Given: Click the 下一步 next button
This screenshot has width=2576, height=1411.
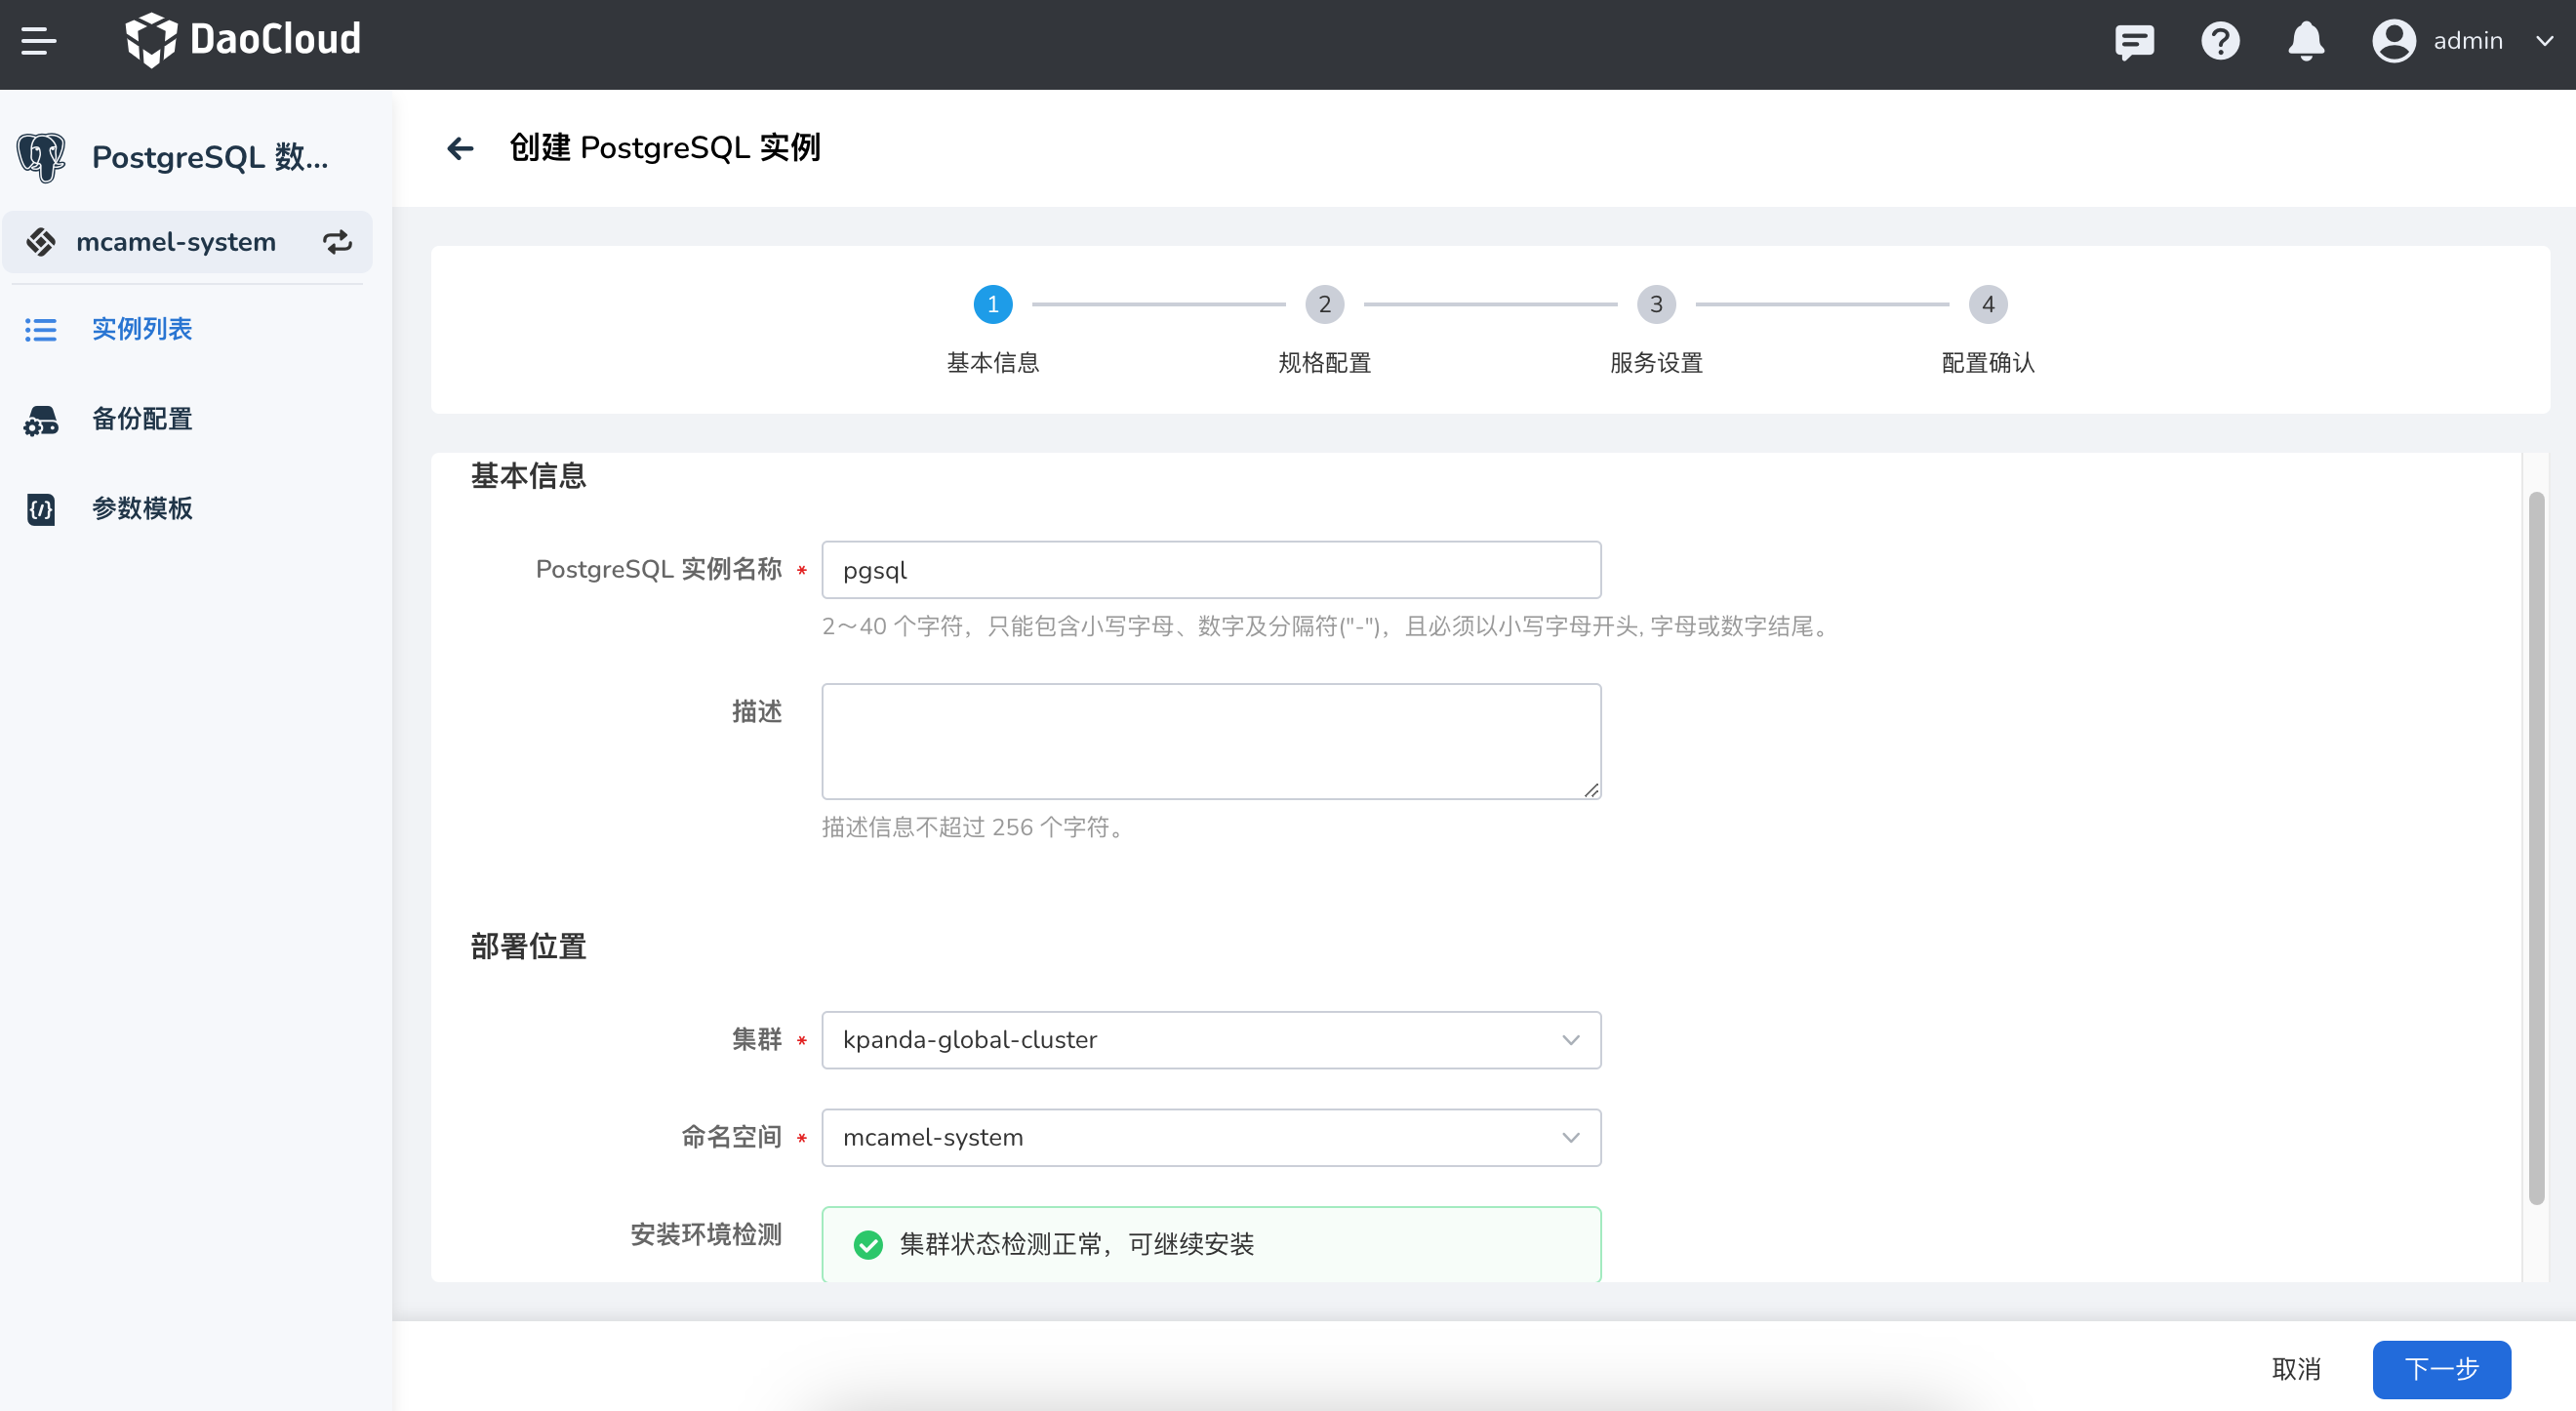Looking at the screenshot, I should [2440, 1368].
